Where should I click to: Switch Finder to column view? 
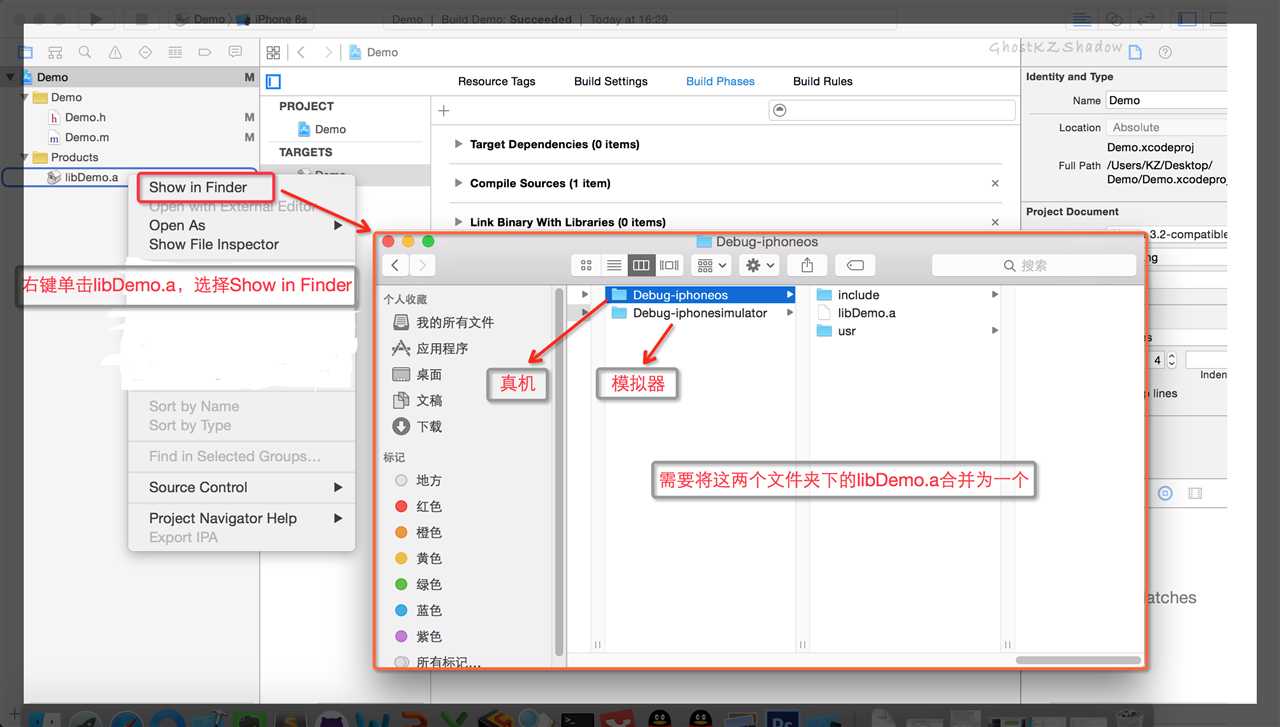point(641,265)
